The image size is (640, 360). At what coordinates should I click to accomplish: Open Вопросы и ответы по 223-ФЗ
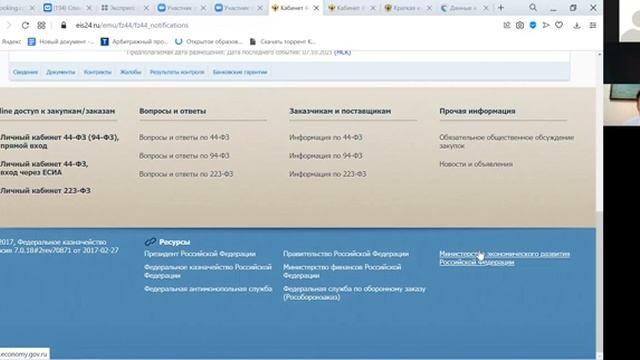point(186,174)
